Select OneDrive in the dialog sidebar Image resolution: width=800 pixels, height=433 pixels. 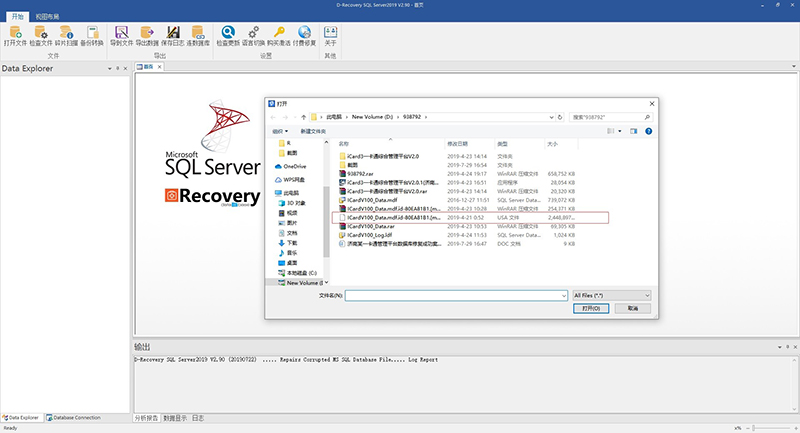[x=291, y=166]
